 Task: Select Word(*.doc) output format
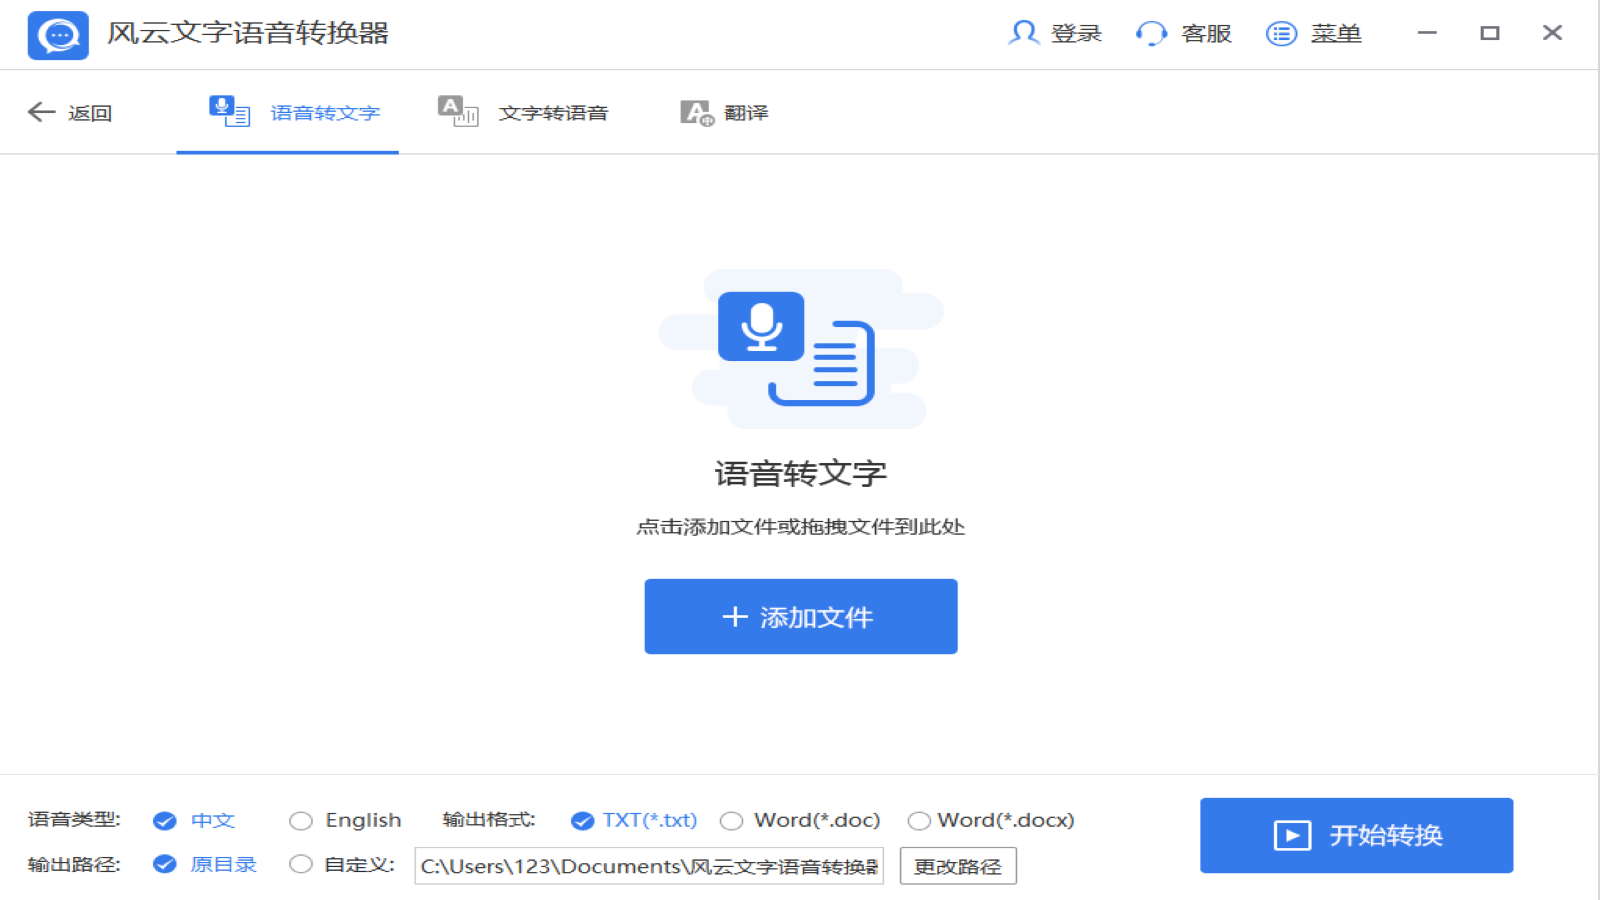[731, 820]
